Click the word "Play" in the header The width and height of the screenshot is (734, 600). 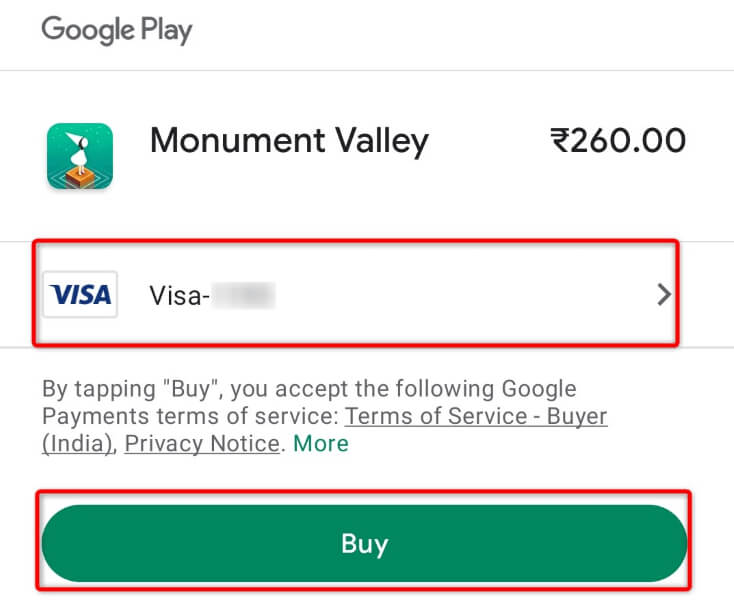[163, 30]
